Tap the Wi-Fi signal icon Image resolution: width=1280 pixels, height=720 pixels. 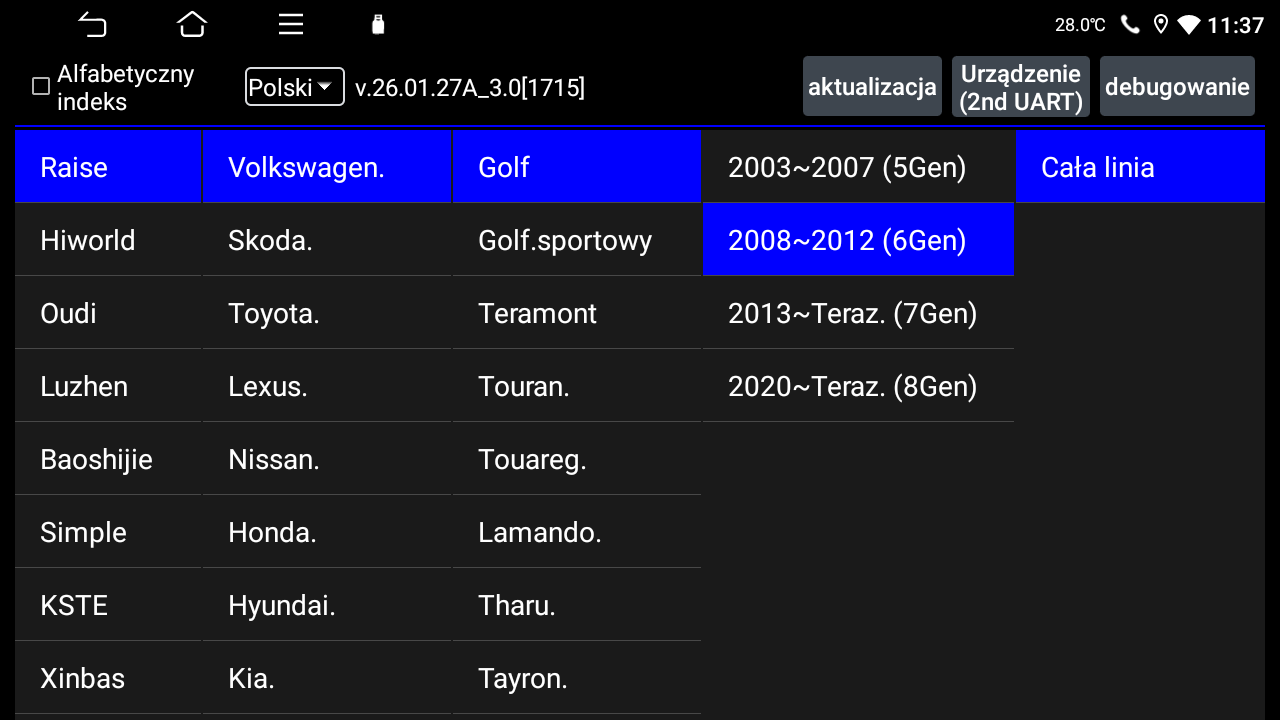(x=1189, y=25)
